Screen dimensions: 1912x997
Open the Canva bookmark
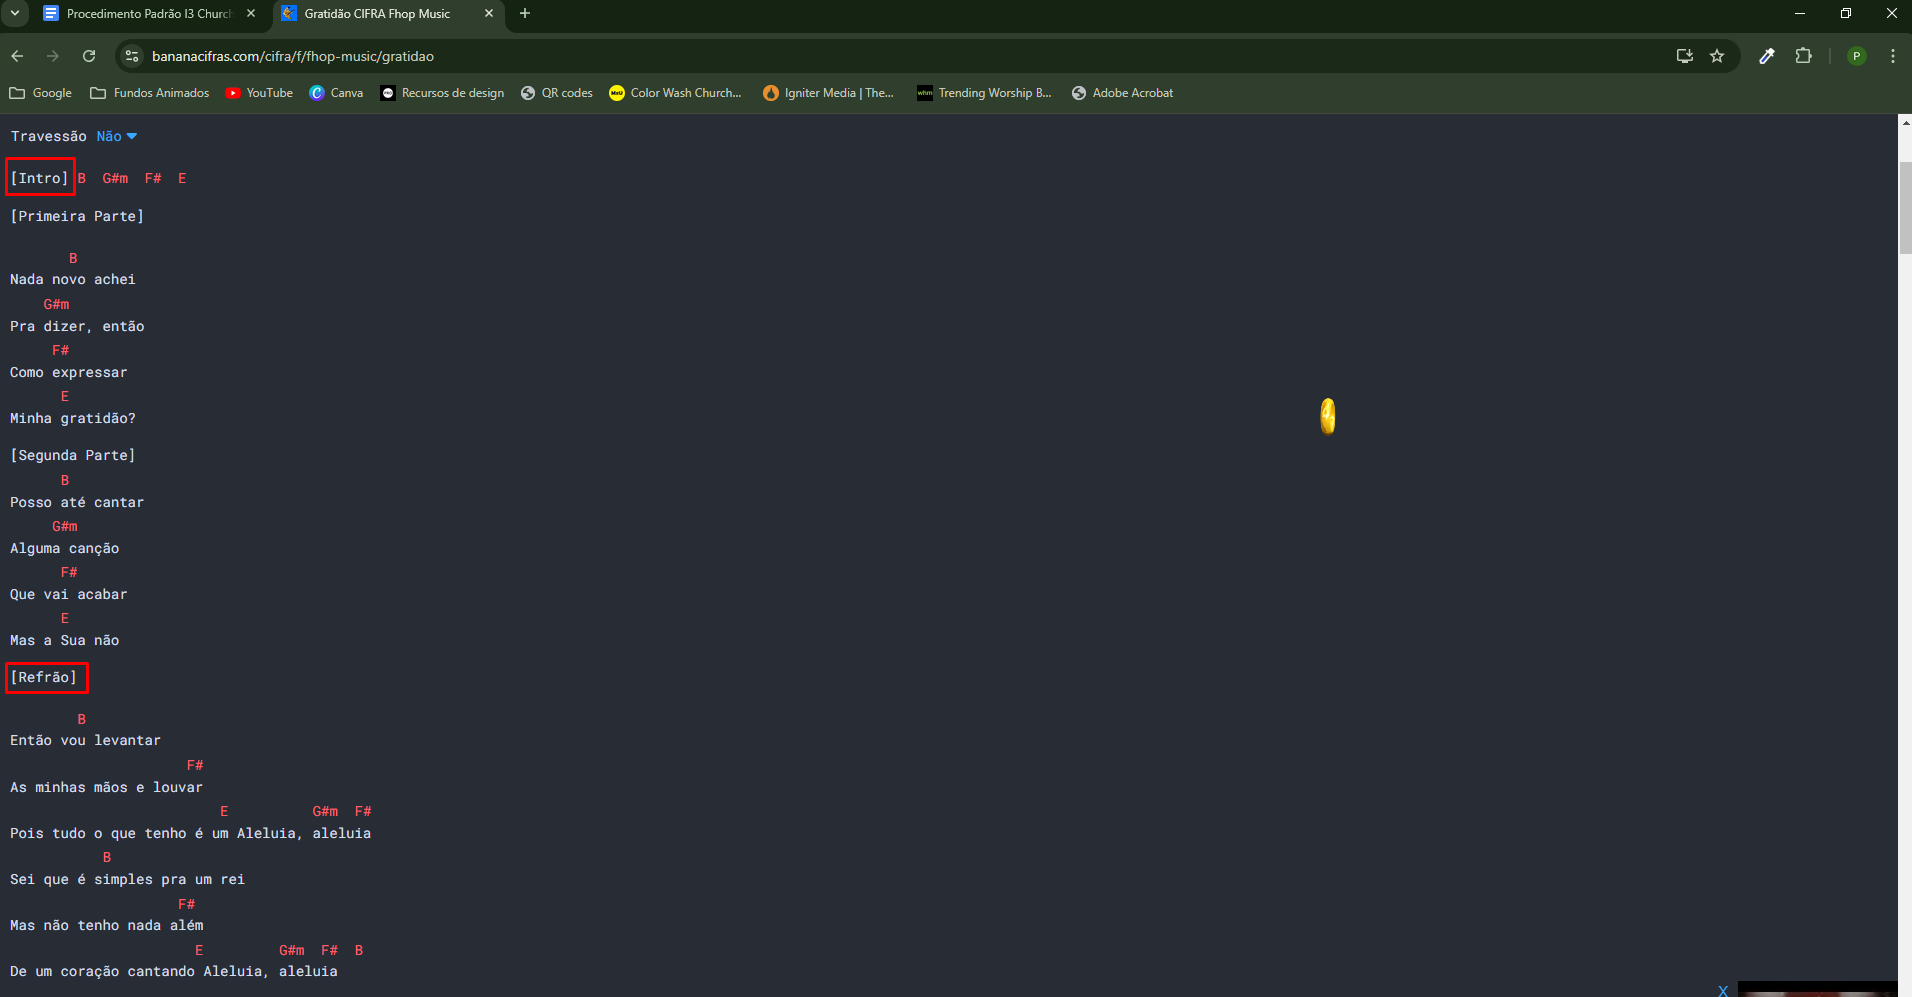[337, 93]
